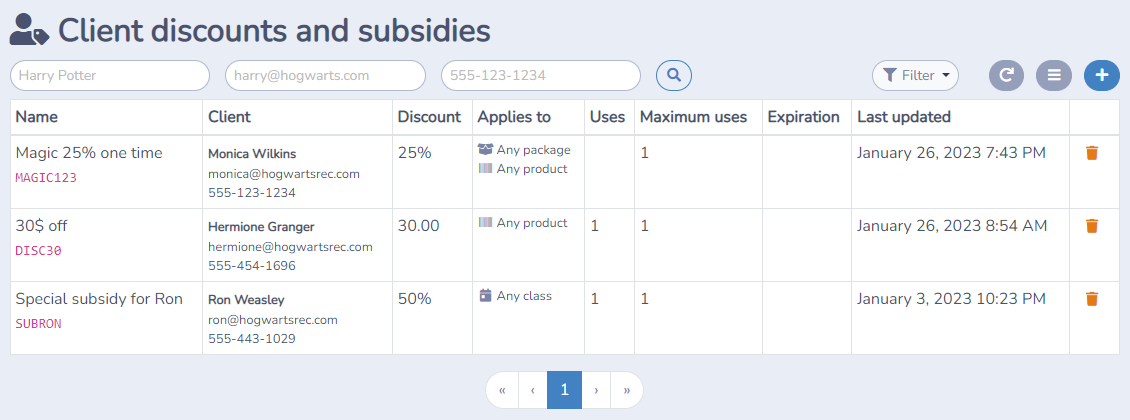Click phone 555-443-1029
Image resolution: width=1130 pixels, height=420 pixels.
click(252, 339)
